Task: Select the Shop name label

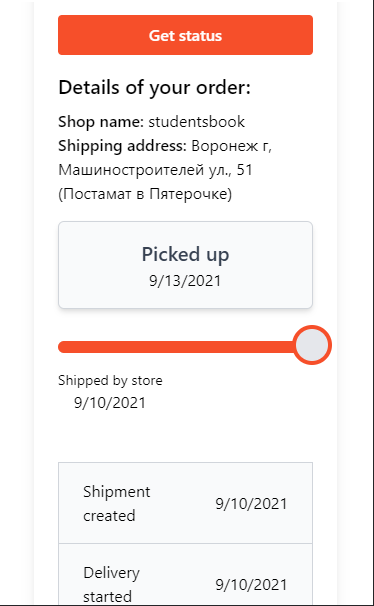Action: click(101, 122)
